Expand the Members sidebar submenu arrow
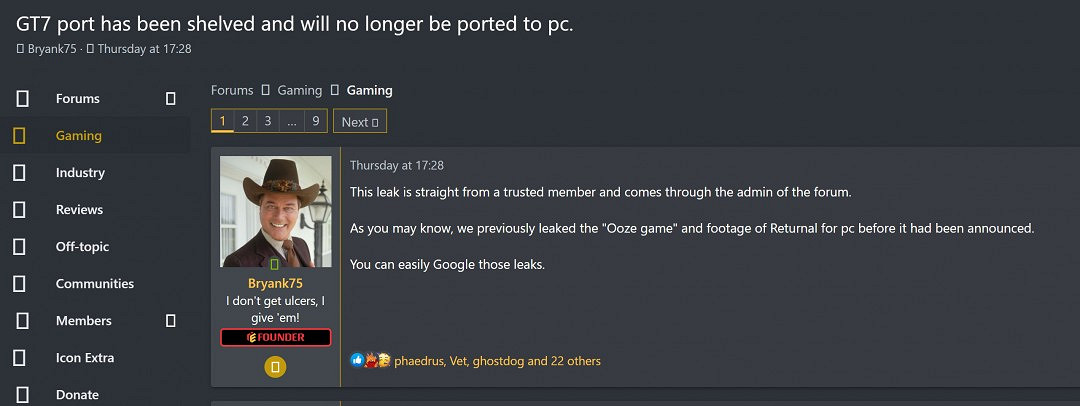The width and height of the screenshot is (1080, 406). point(170,321)
